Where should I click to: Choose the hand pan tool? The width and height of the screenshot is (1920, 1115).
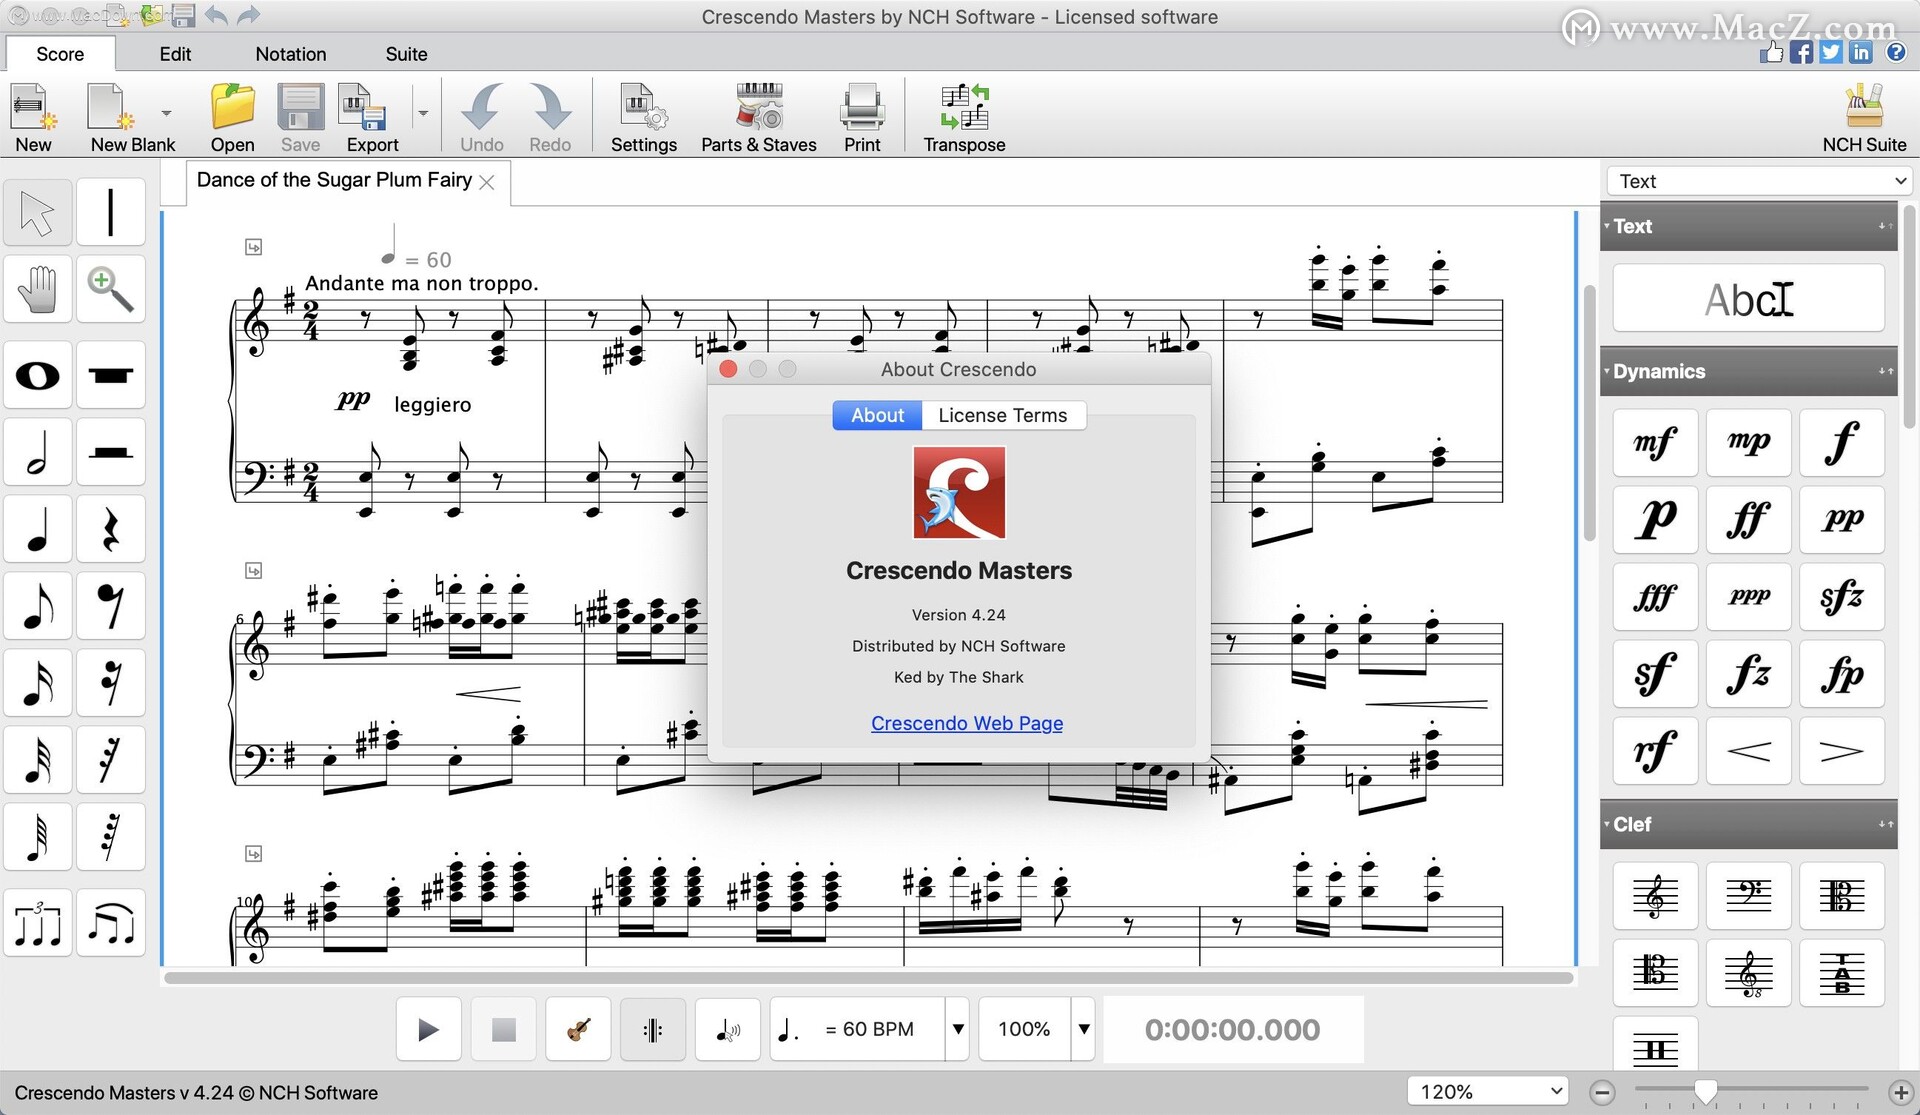(x=37, y=289)
